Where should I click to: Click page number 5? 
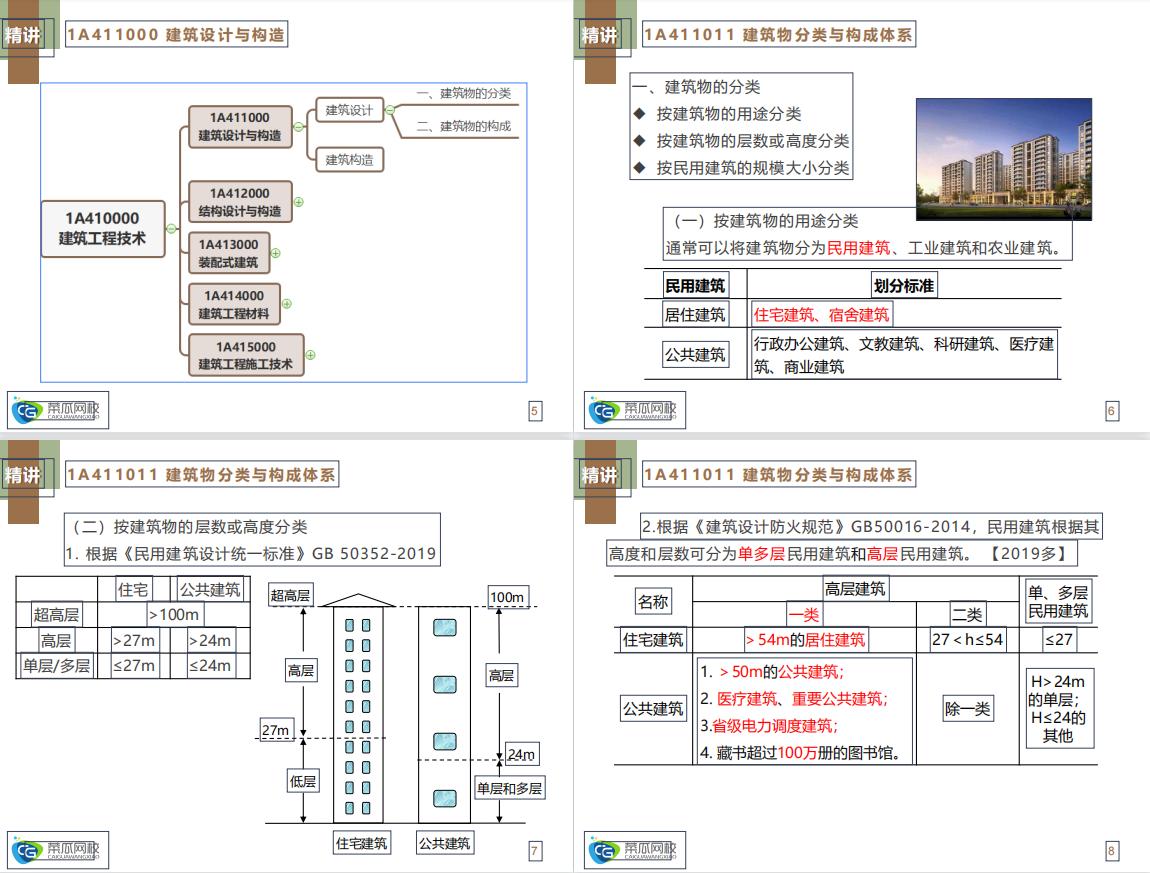[x=535, y=409]
